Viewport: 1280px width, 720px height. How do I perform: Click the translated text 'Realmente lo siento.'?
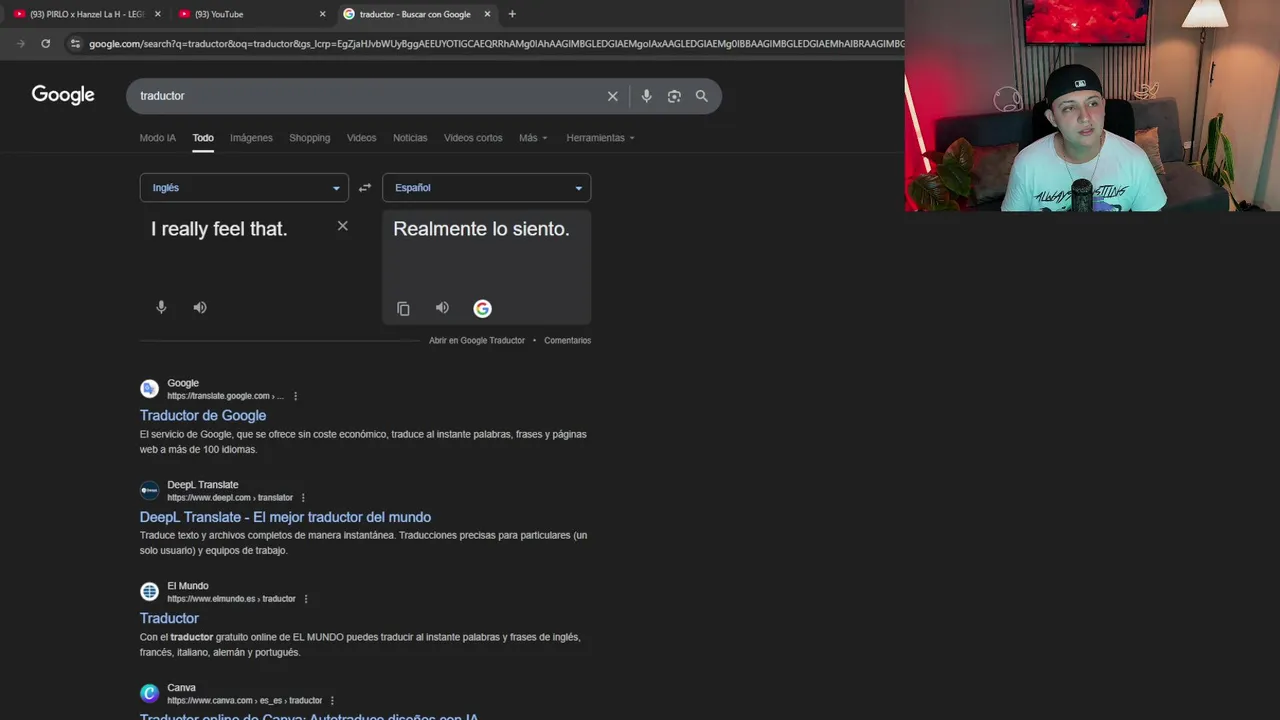click(481, 229)
